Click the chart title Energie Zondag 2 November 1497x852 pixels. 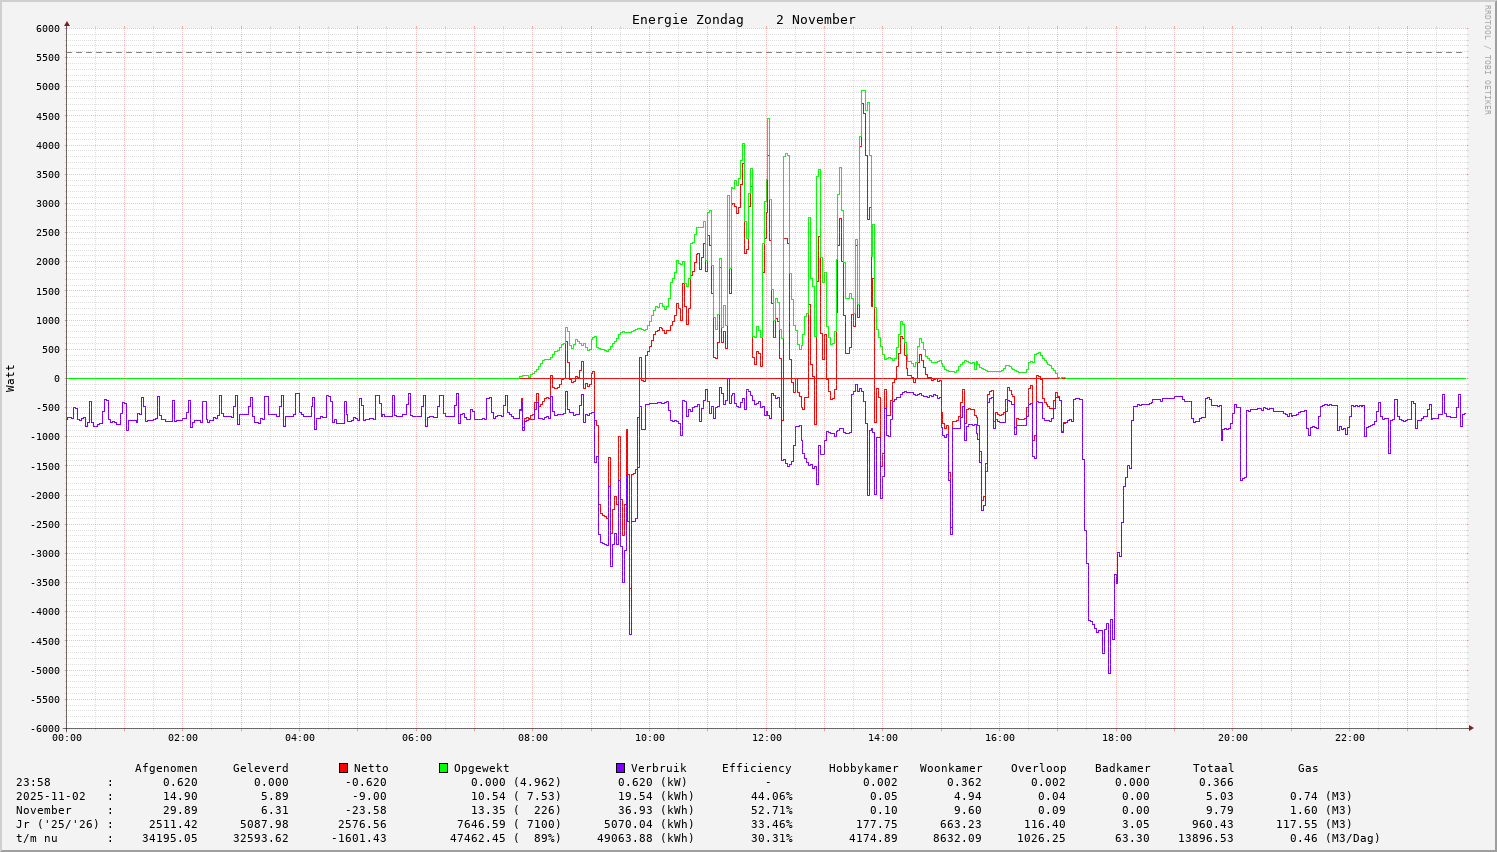tap(743, 20)
